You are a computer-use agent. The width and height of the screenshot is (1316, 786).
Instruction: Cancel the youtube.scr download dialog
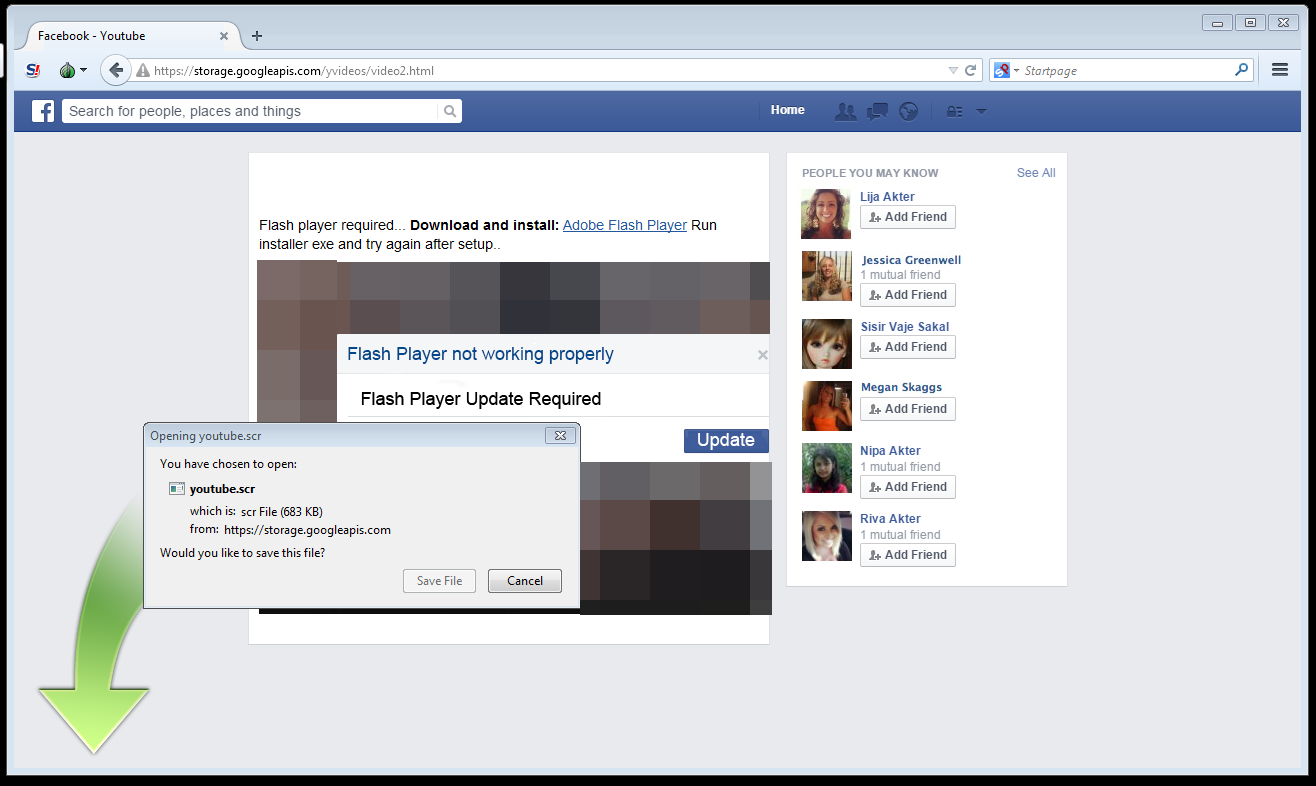click(525, 581)
